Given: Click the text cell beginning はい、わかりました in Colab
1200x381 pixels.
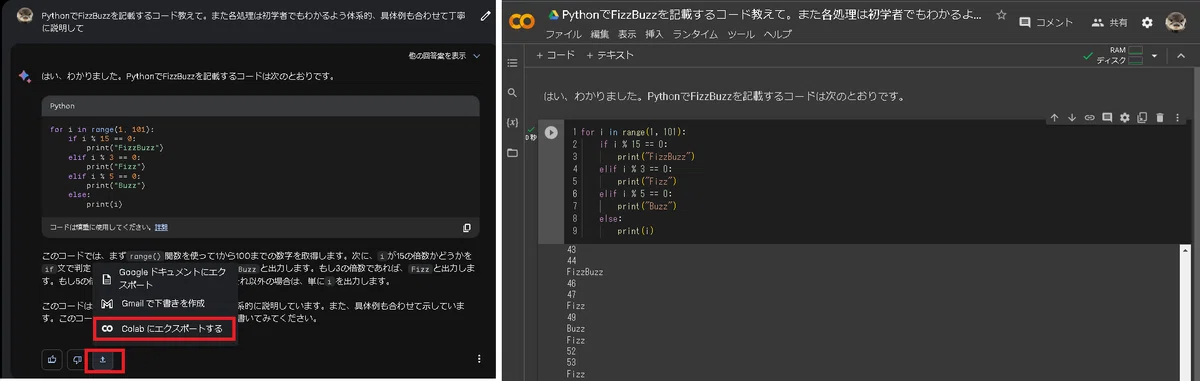Looking at the screenshot, I should pos(724,96).
